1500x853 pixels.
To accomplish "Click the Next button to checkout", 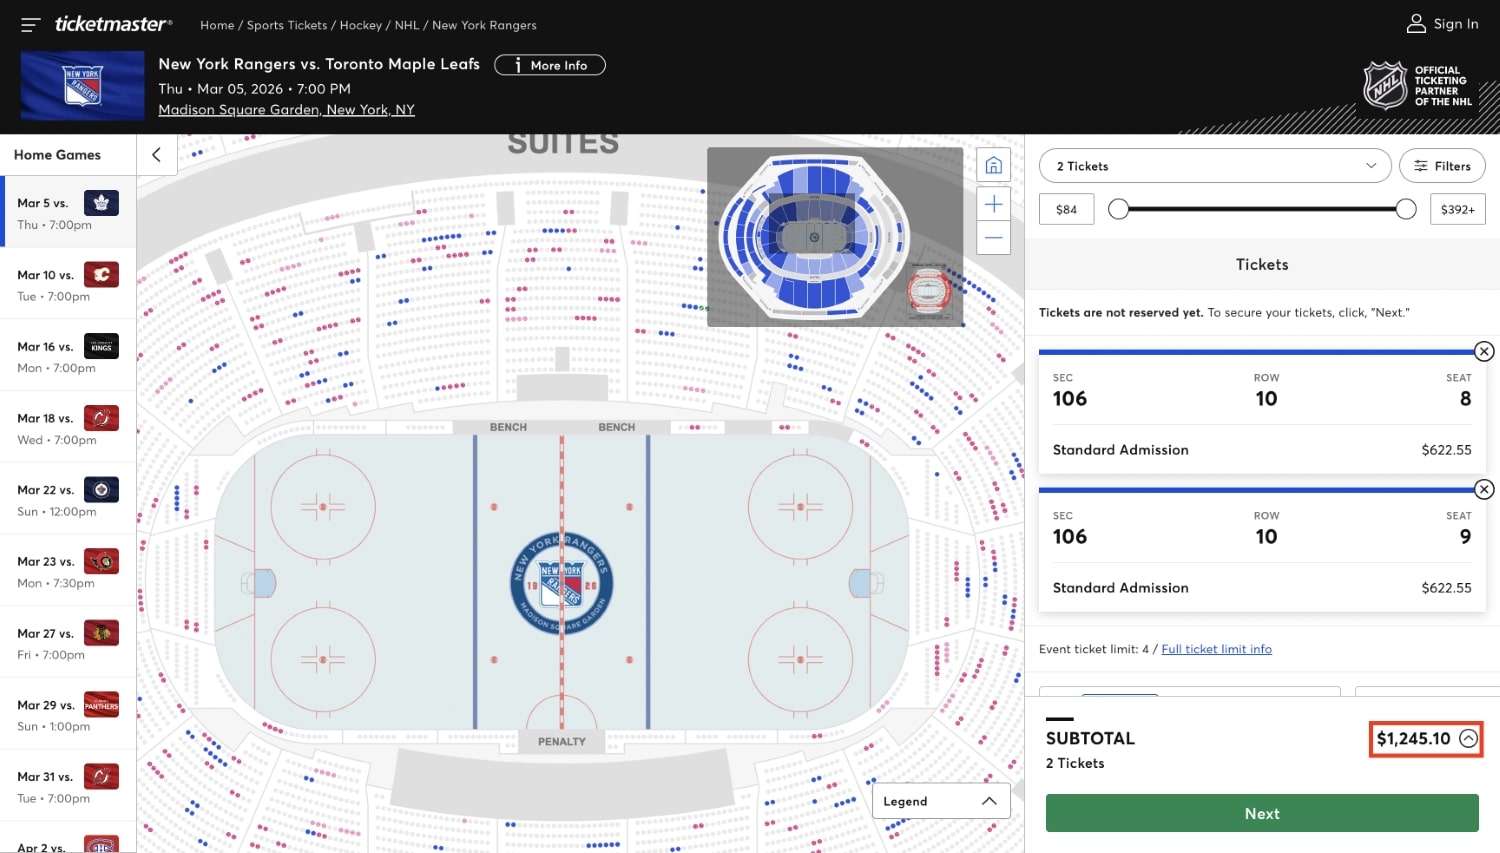I will click(x=1262, y=813).
